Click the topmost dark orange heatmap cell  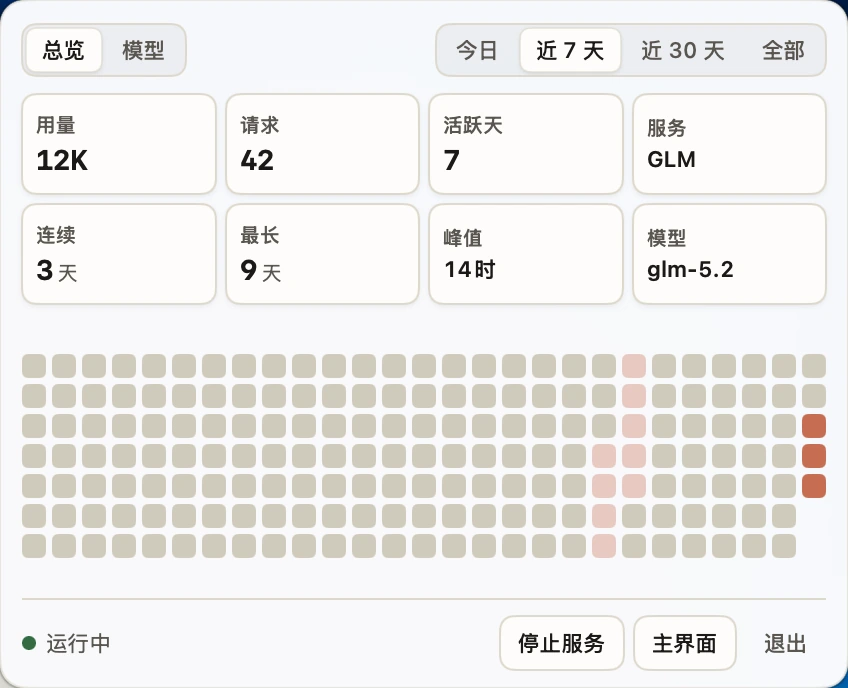813,426
